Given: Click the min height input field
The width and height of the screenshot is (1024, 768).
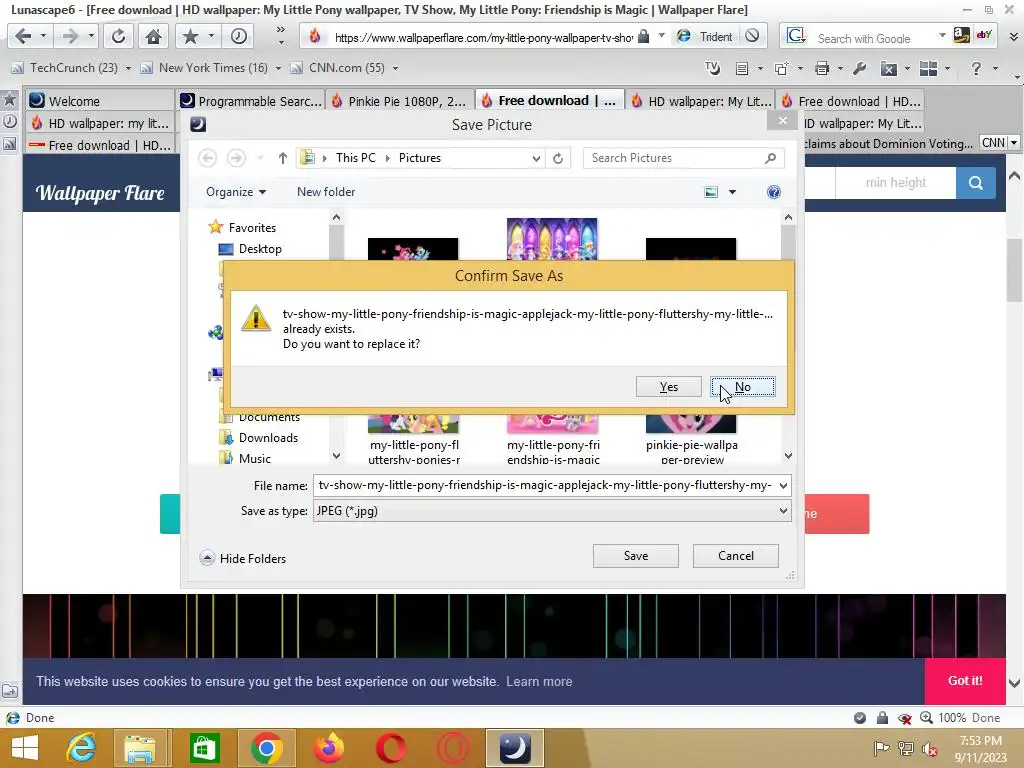Looking at the screenshot, I should (x=895, y=183).
